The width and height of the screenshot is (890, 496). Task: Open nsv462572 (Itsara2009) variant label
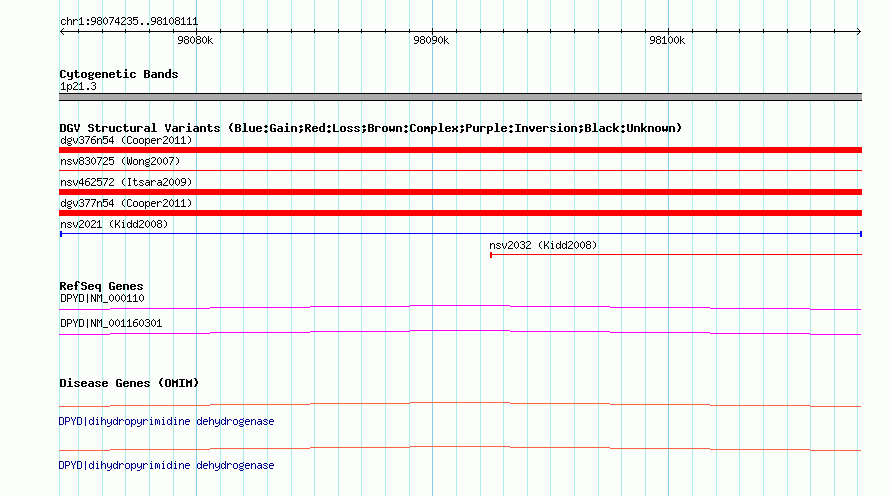(x=126, y=182)
